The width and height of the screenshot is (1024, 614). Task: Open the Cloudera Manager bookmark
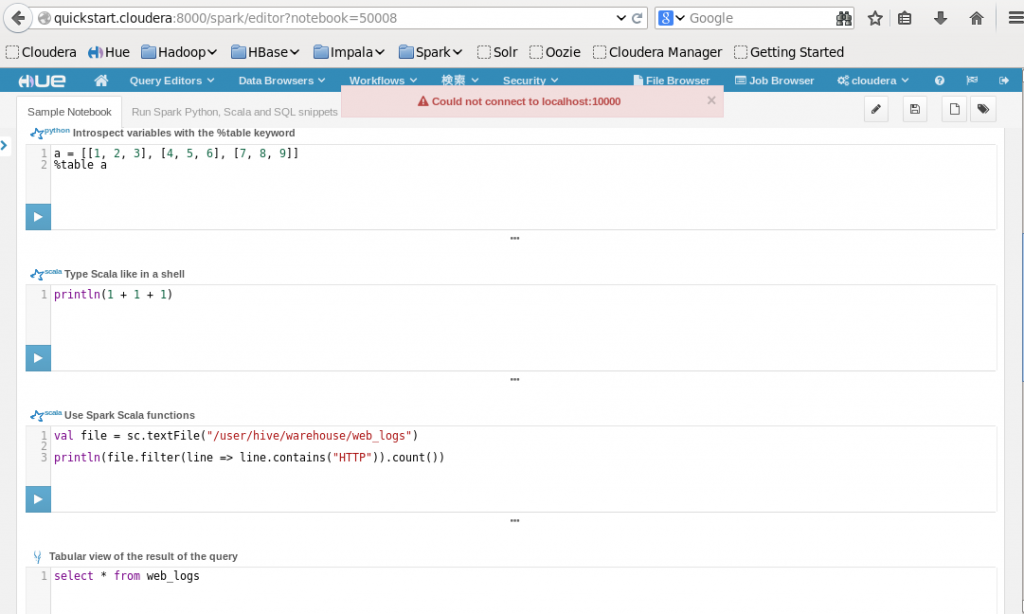click(x=658, y=52)
